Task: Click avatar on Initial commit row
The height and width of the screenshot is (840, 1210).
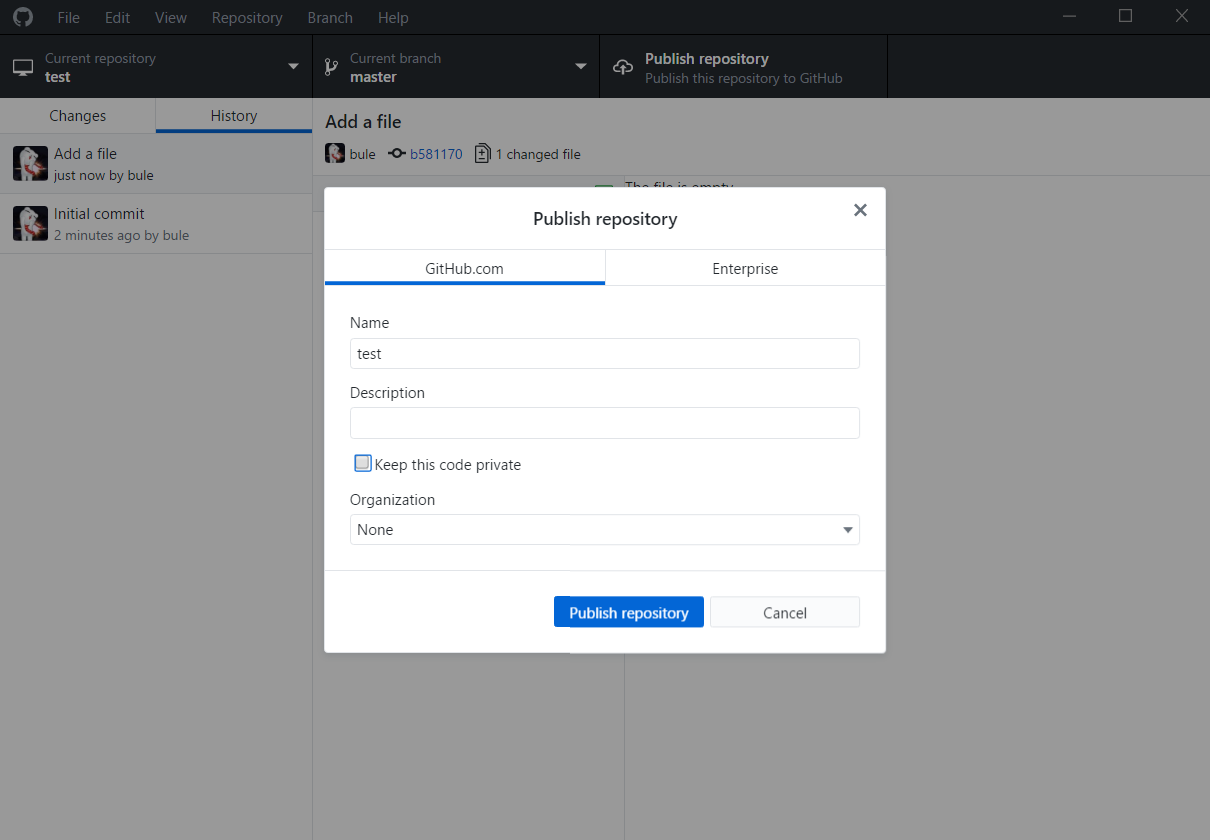Action: pyautogui.click(x=31, y=223)
